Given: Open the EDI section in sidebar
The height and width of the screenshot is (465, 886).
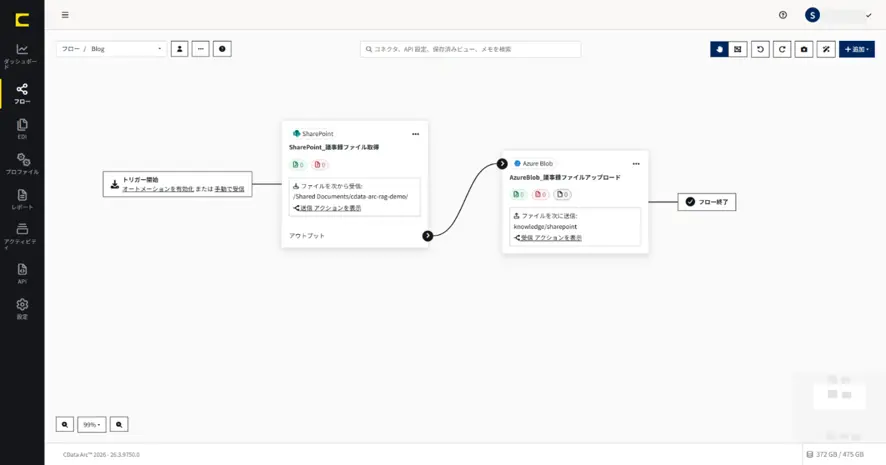Looking at the screenshot, I should tap(22, 128).
